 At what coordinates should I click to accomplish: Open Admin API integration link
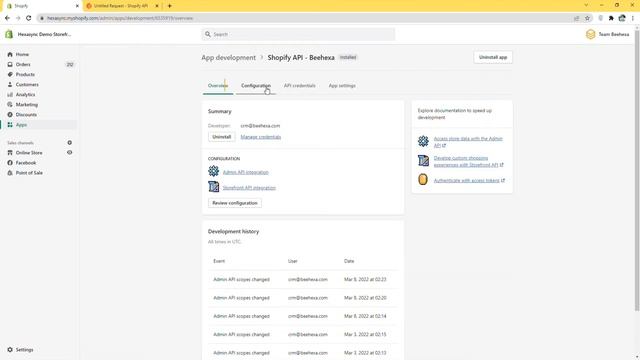pyautogui.click(x=246, y=172)
